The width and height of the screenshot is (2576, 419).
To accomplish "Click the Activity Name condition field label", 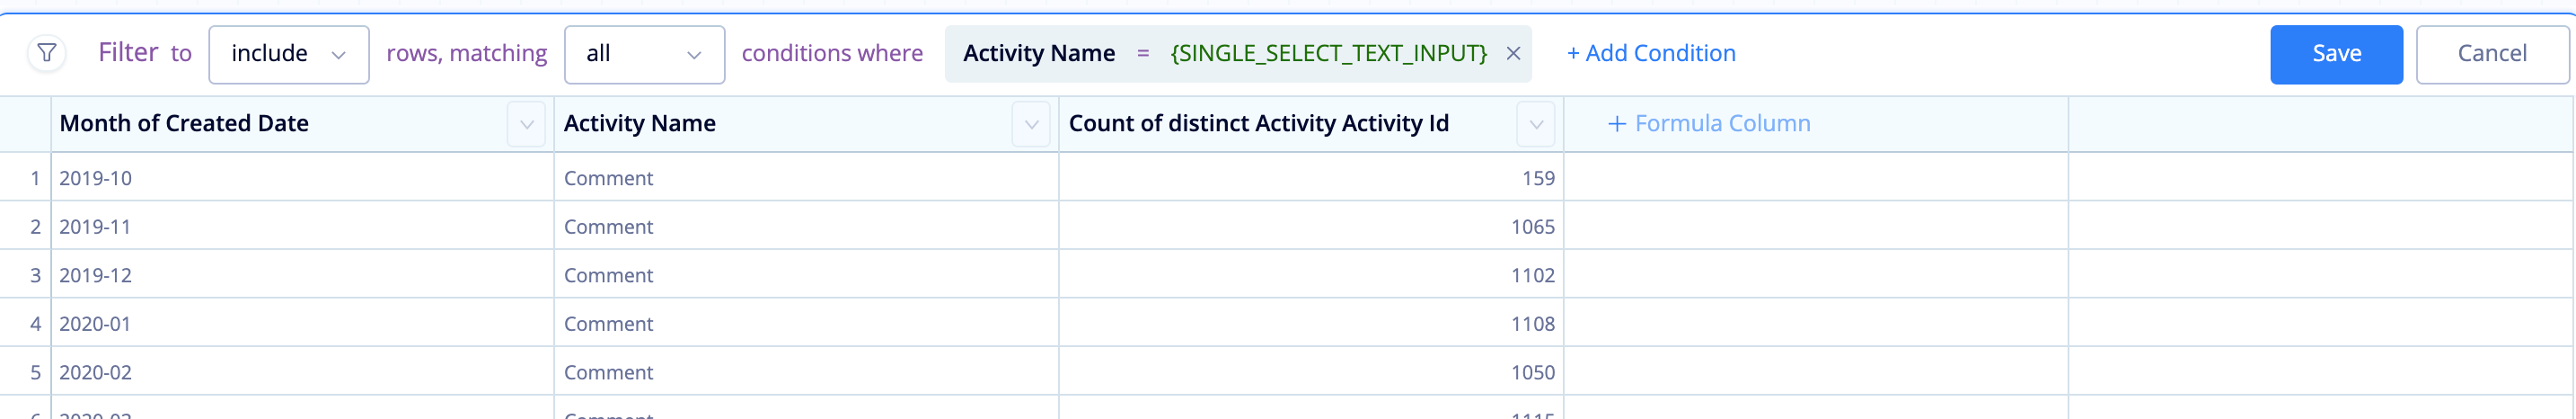I will 1039,54.
